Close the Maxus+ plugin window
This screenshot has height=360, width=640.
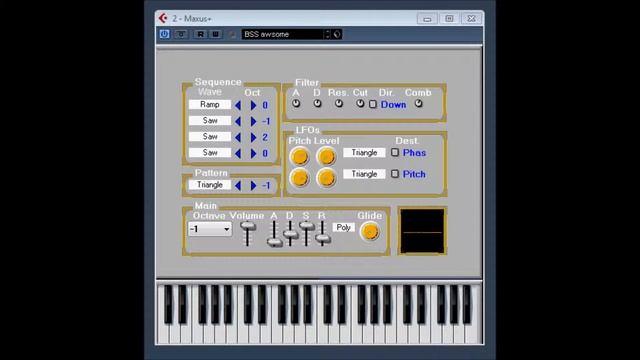pyautogui.click(x=471, y=19)
